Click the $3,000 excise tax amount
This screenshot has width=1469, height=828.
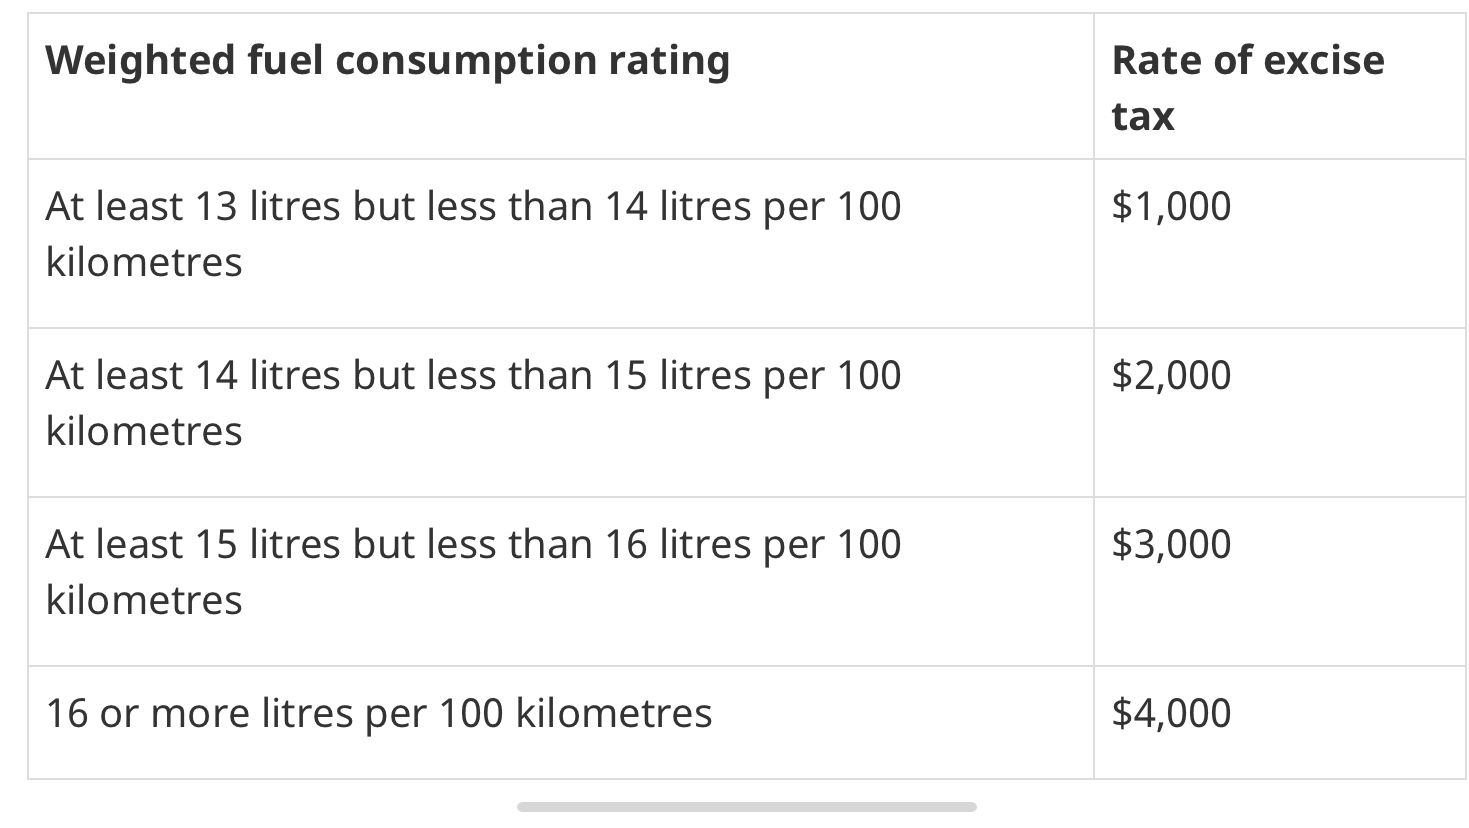point(1171,545)
